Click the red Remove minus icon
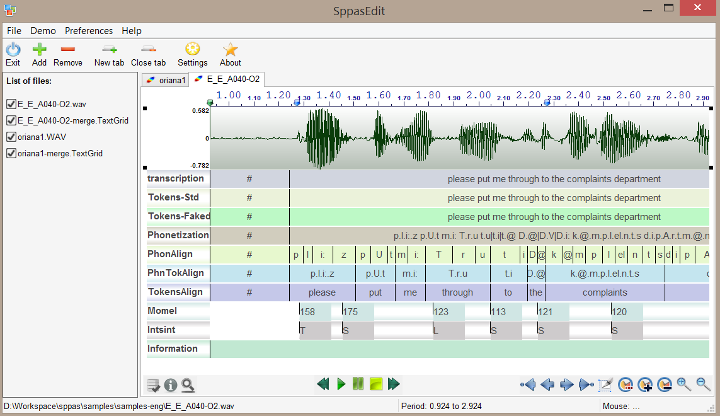 click(68, 49)
